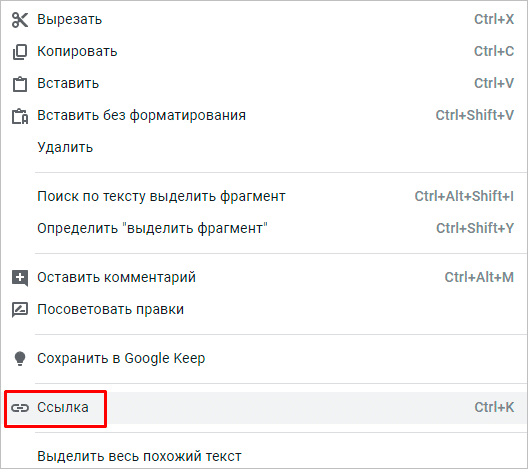This screenshot has width=528, height=469.
Task: Click the chain link icon
Action: (x=20, y=408)
